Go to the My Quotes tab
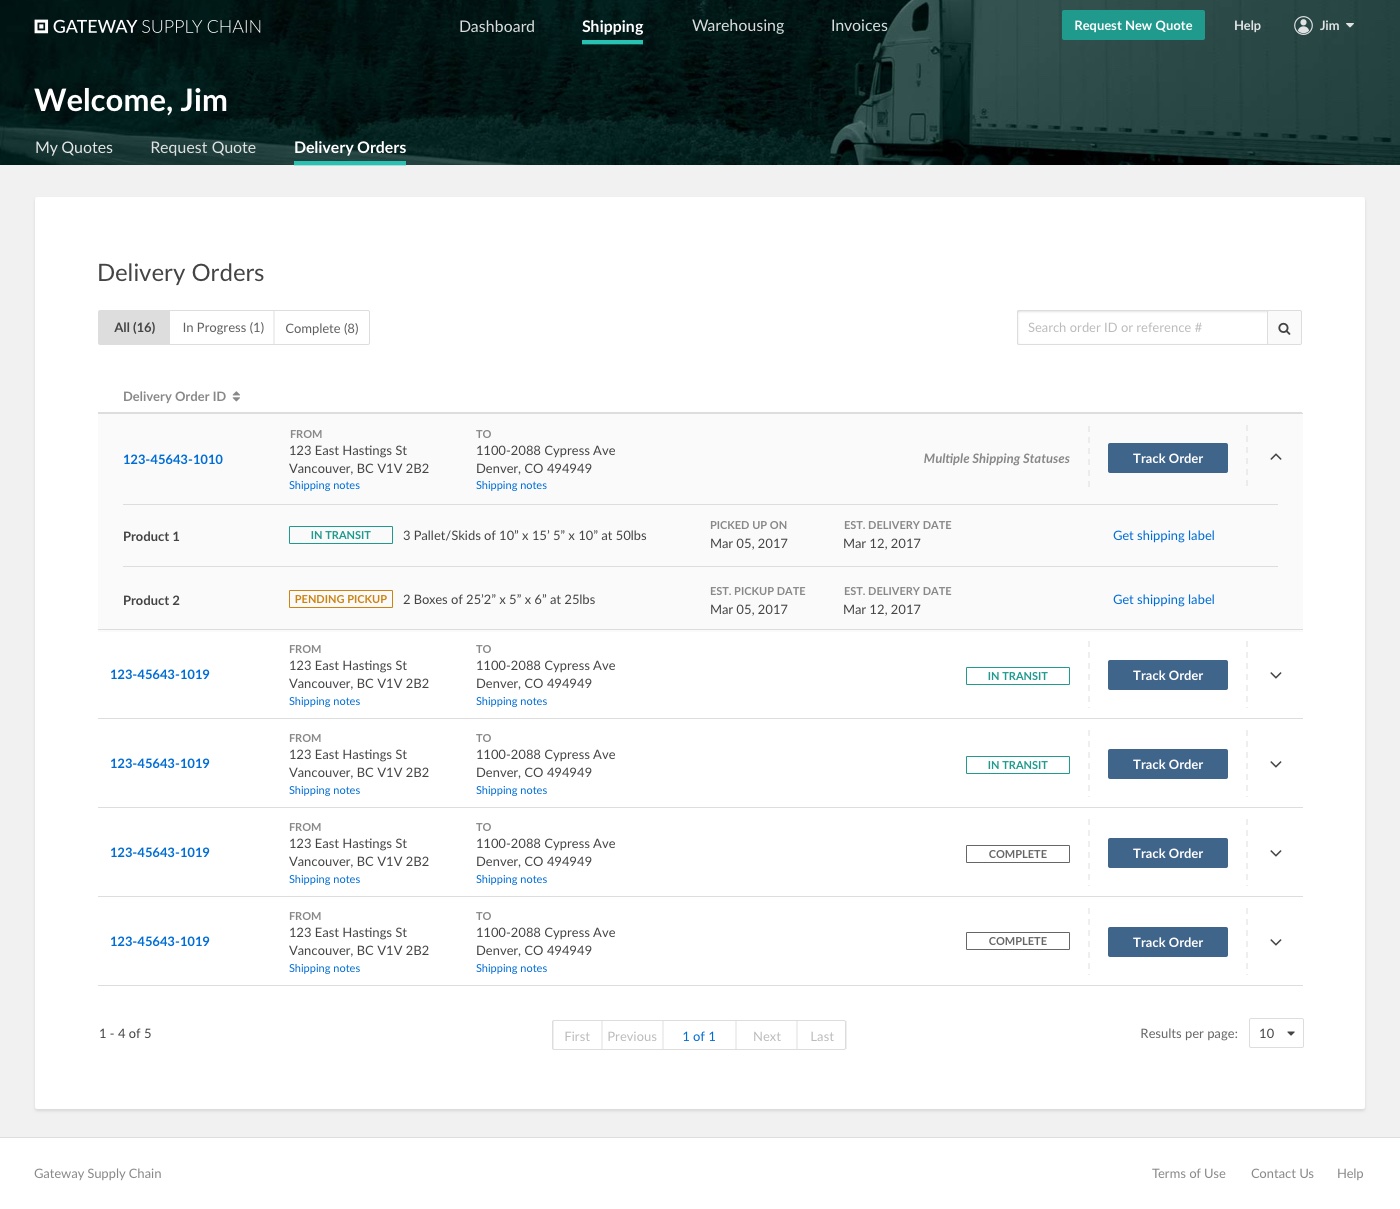Screen dimensions: 1400x1209 (74, 147)
